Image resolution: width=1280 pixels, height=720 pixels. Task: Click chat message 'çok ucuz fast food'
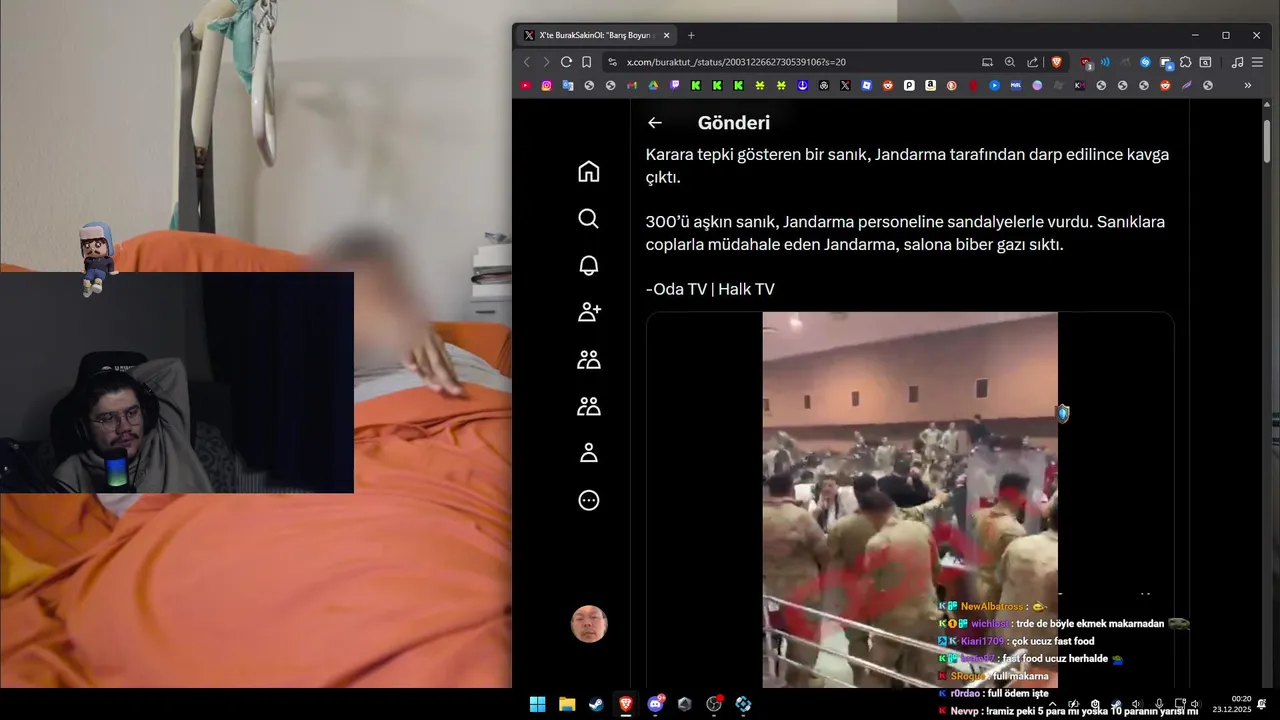pyautogui.click(x=1051, y=641)
